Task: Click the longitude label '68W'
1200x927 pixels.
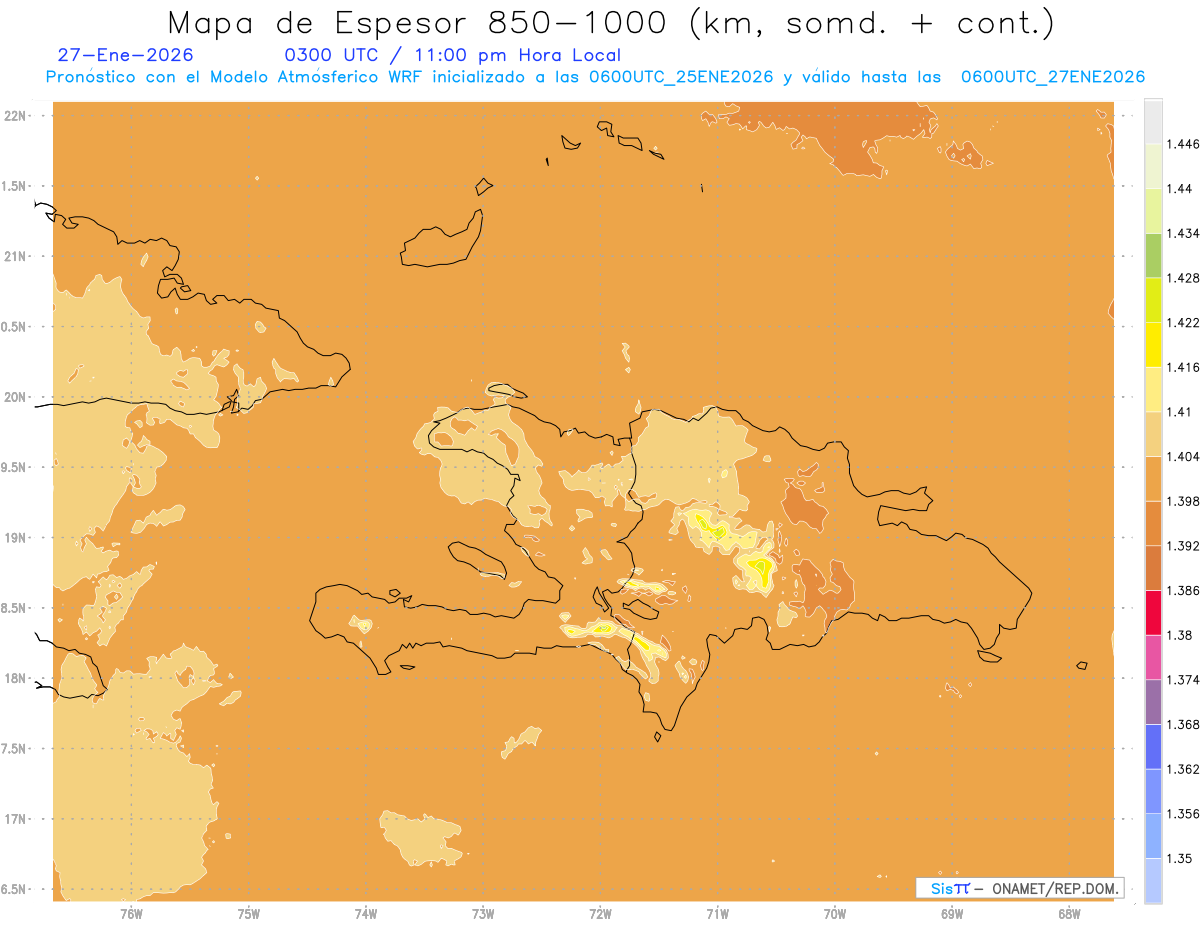Action: point(1069,913)
